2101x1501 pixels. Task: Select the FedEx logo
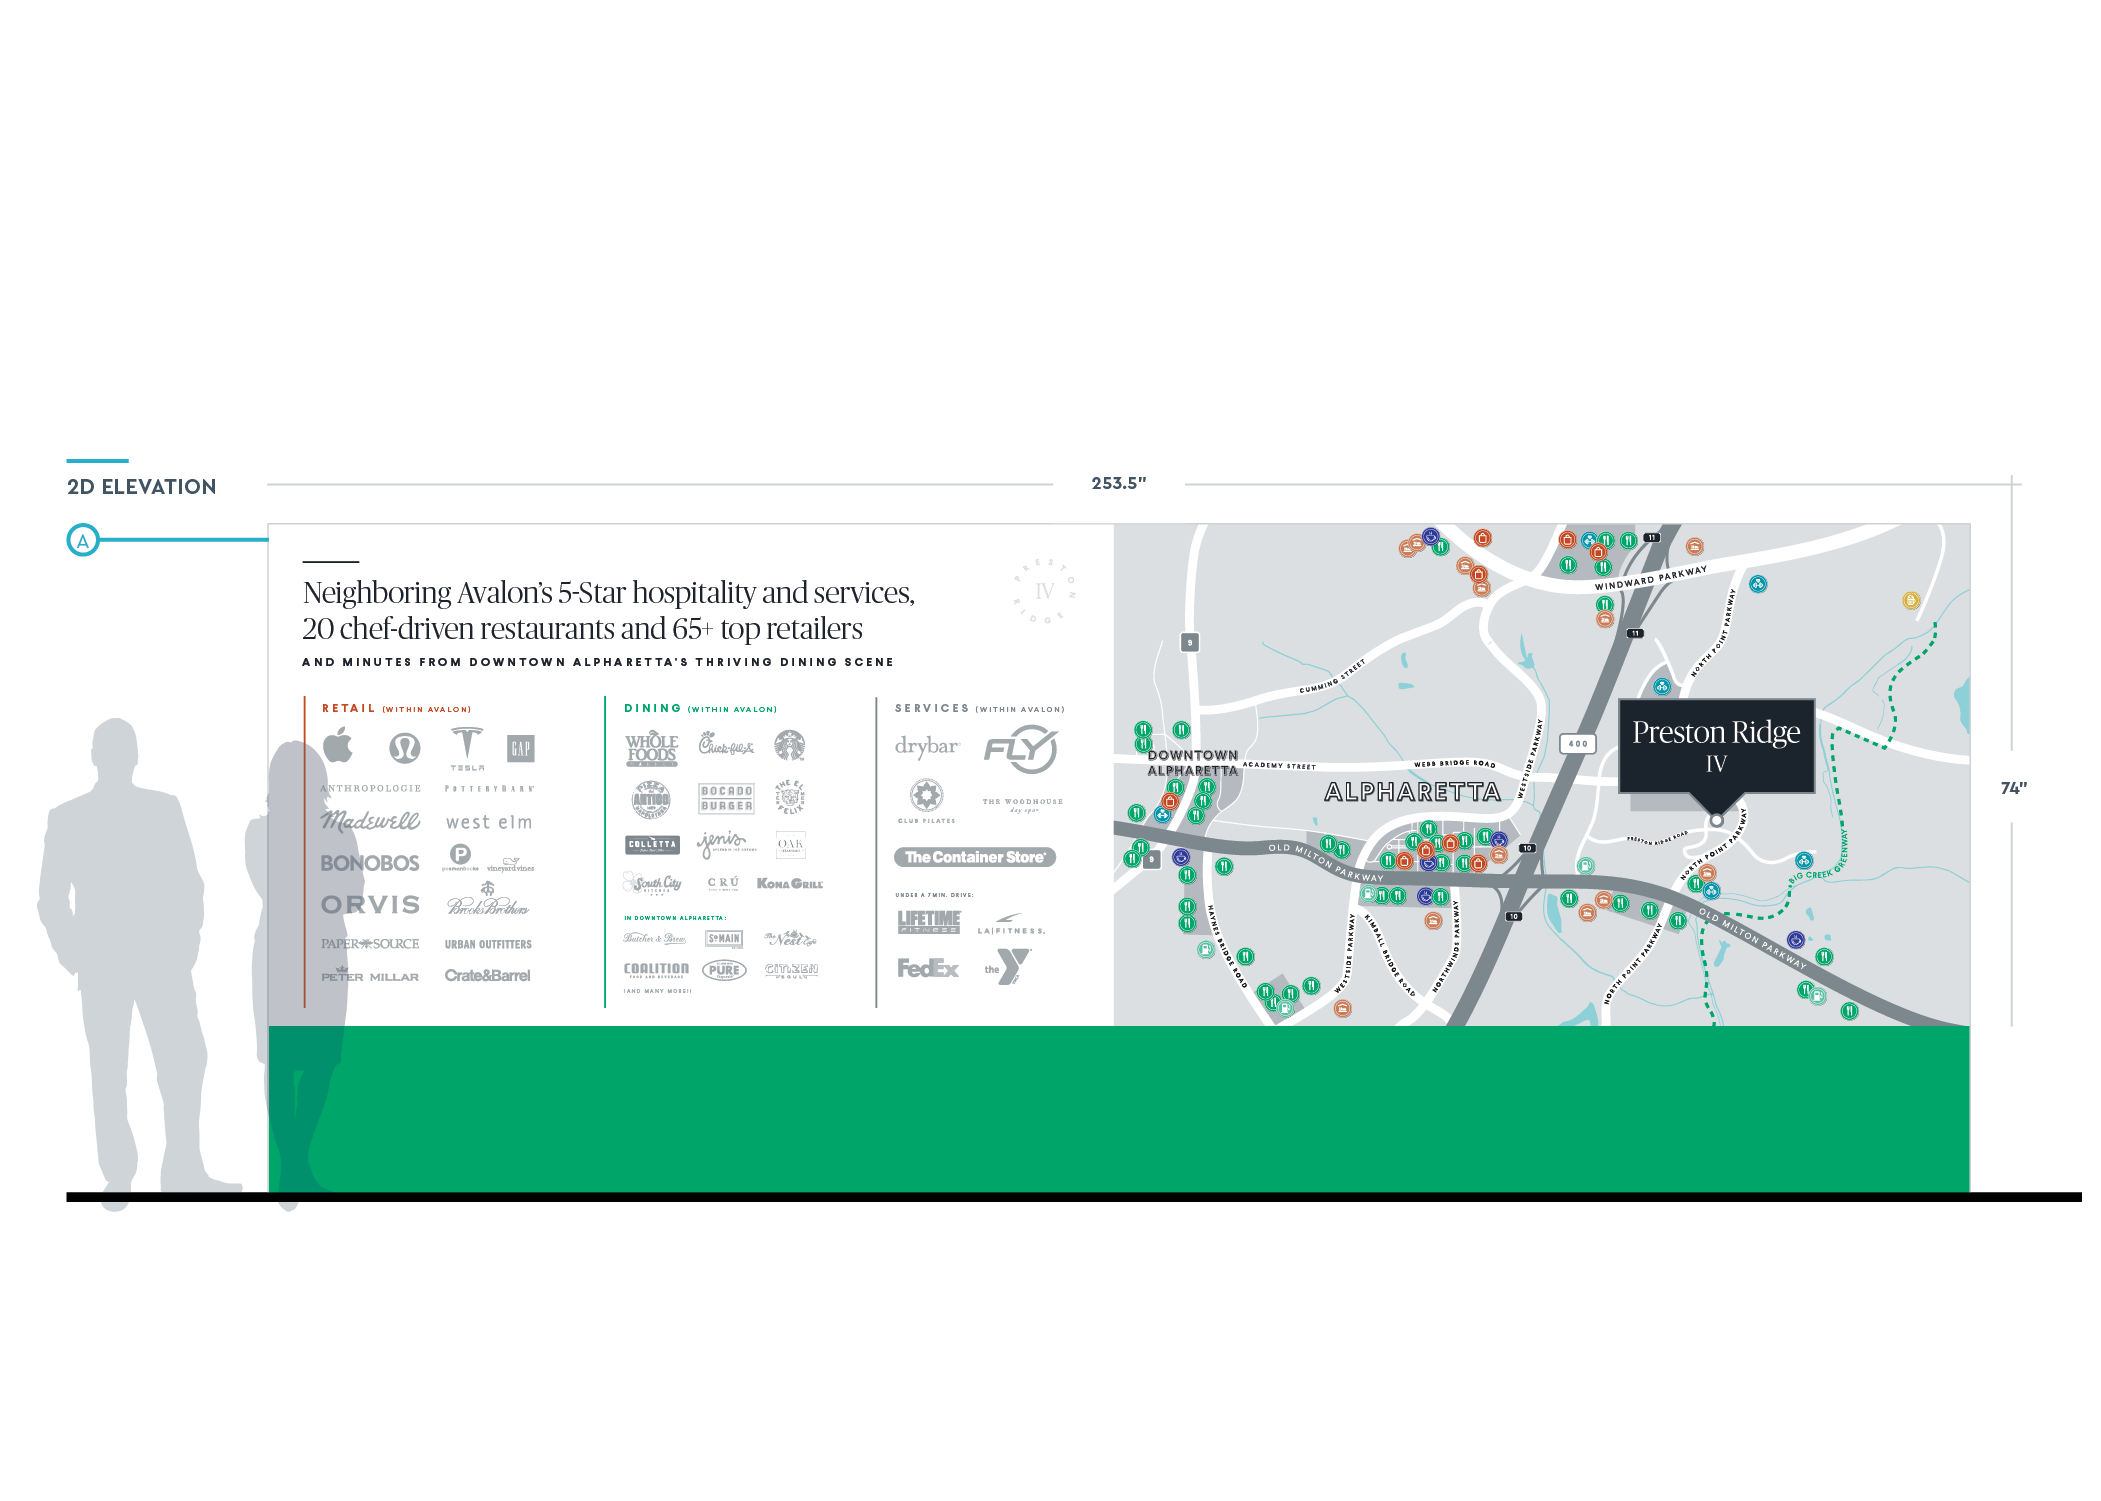point(927,968)
